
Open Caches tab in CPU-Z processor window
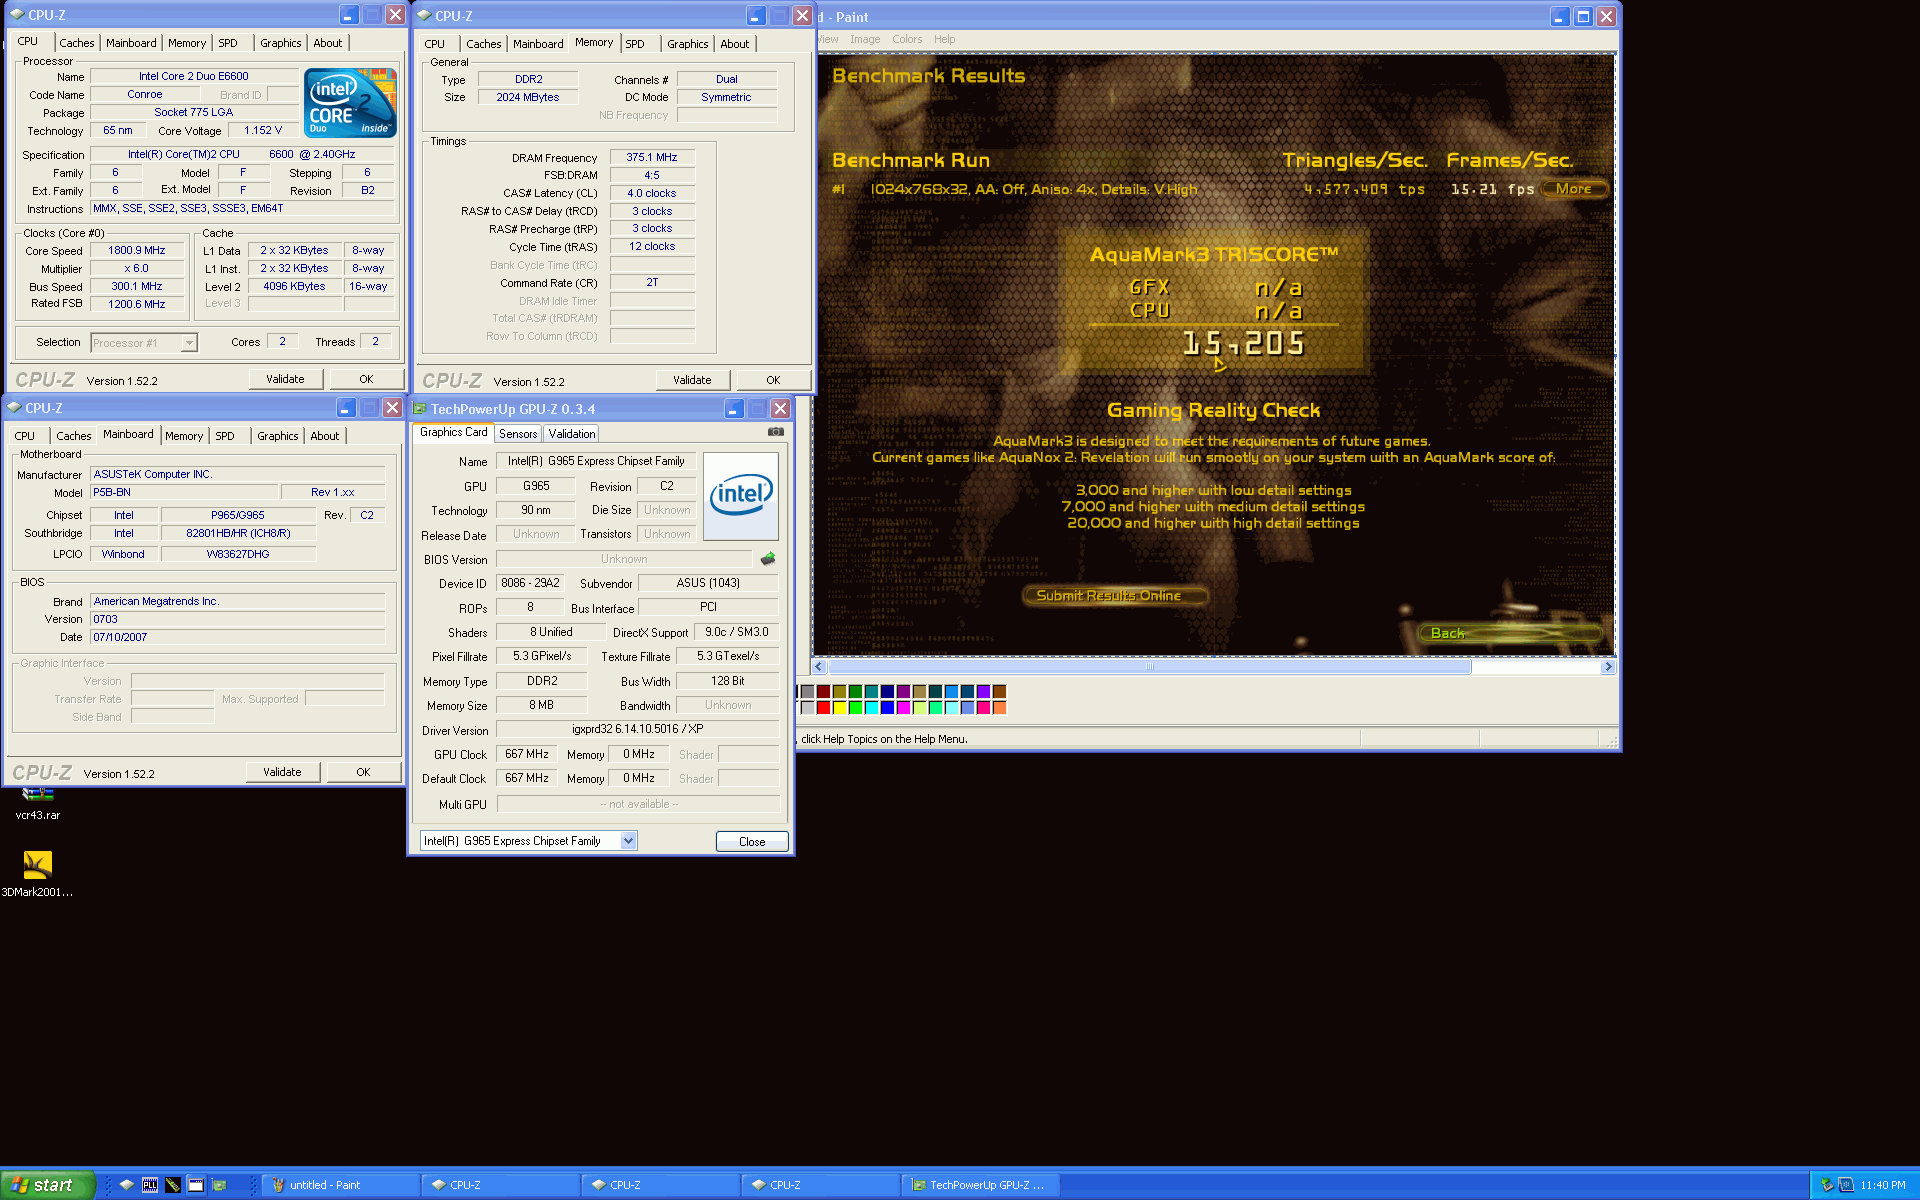(x=77, y=43)
